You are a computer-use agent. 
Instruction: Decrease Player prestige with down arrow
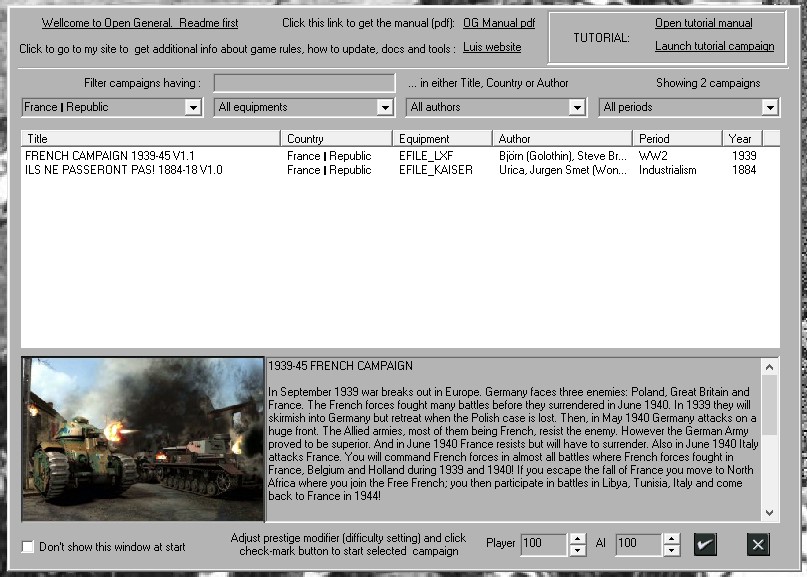[577, 551]
